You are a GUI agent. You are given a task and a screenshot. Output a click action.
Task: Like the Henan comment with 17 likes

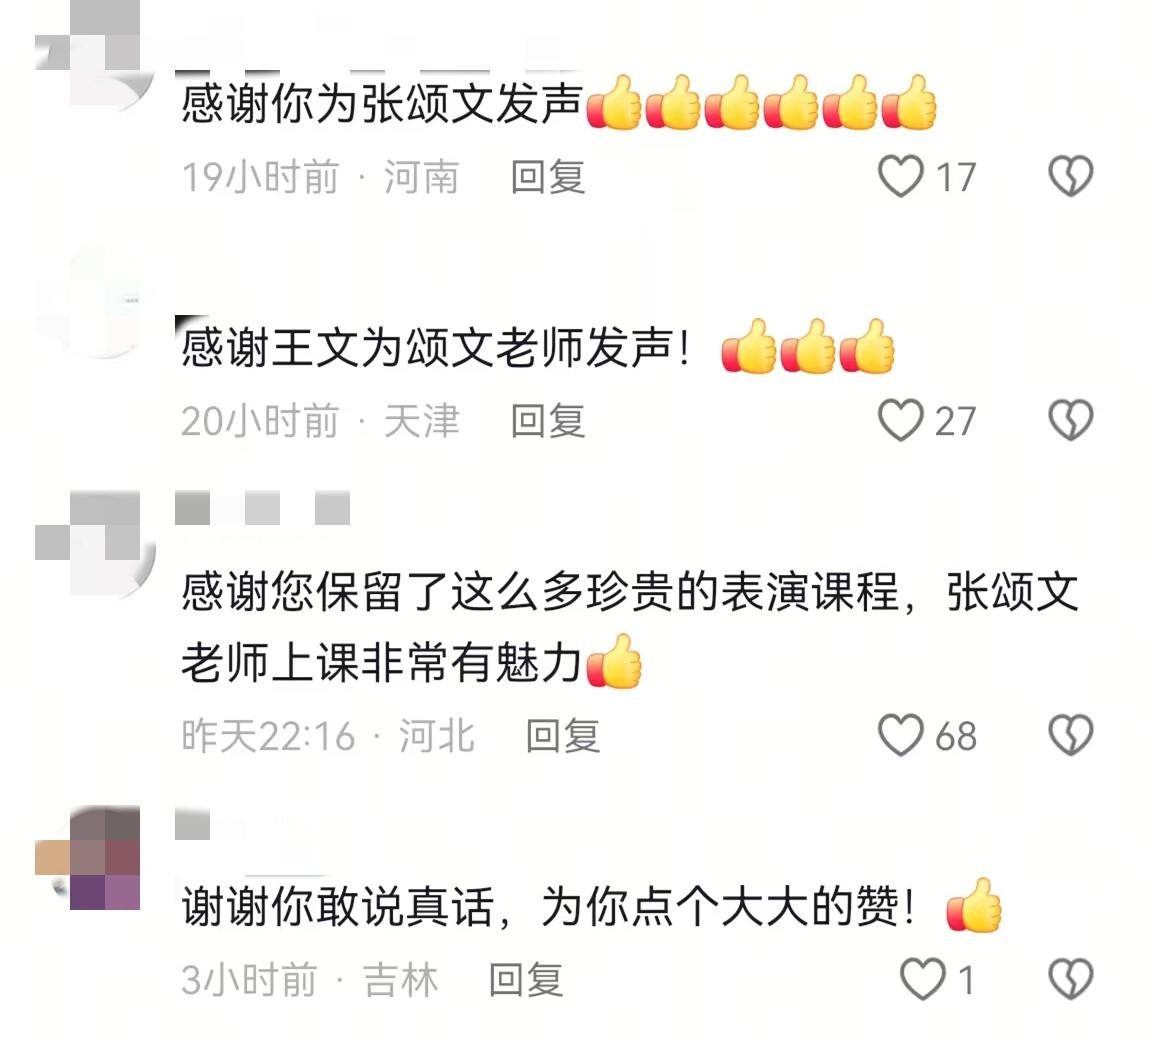pos(901,176)
